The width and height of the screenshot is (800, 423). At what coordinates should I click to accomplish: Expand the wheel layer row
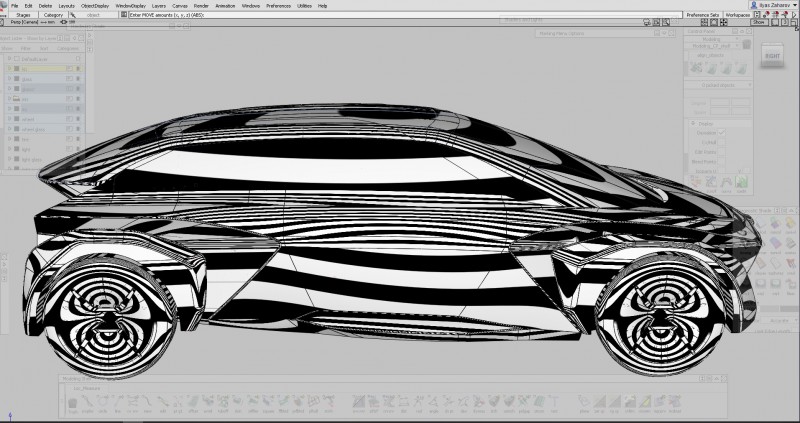click(9, 119)
